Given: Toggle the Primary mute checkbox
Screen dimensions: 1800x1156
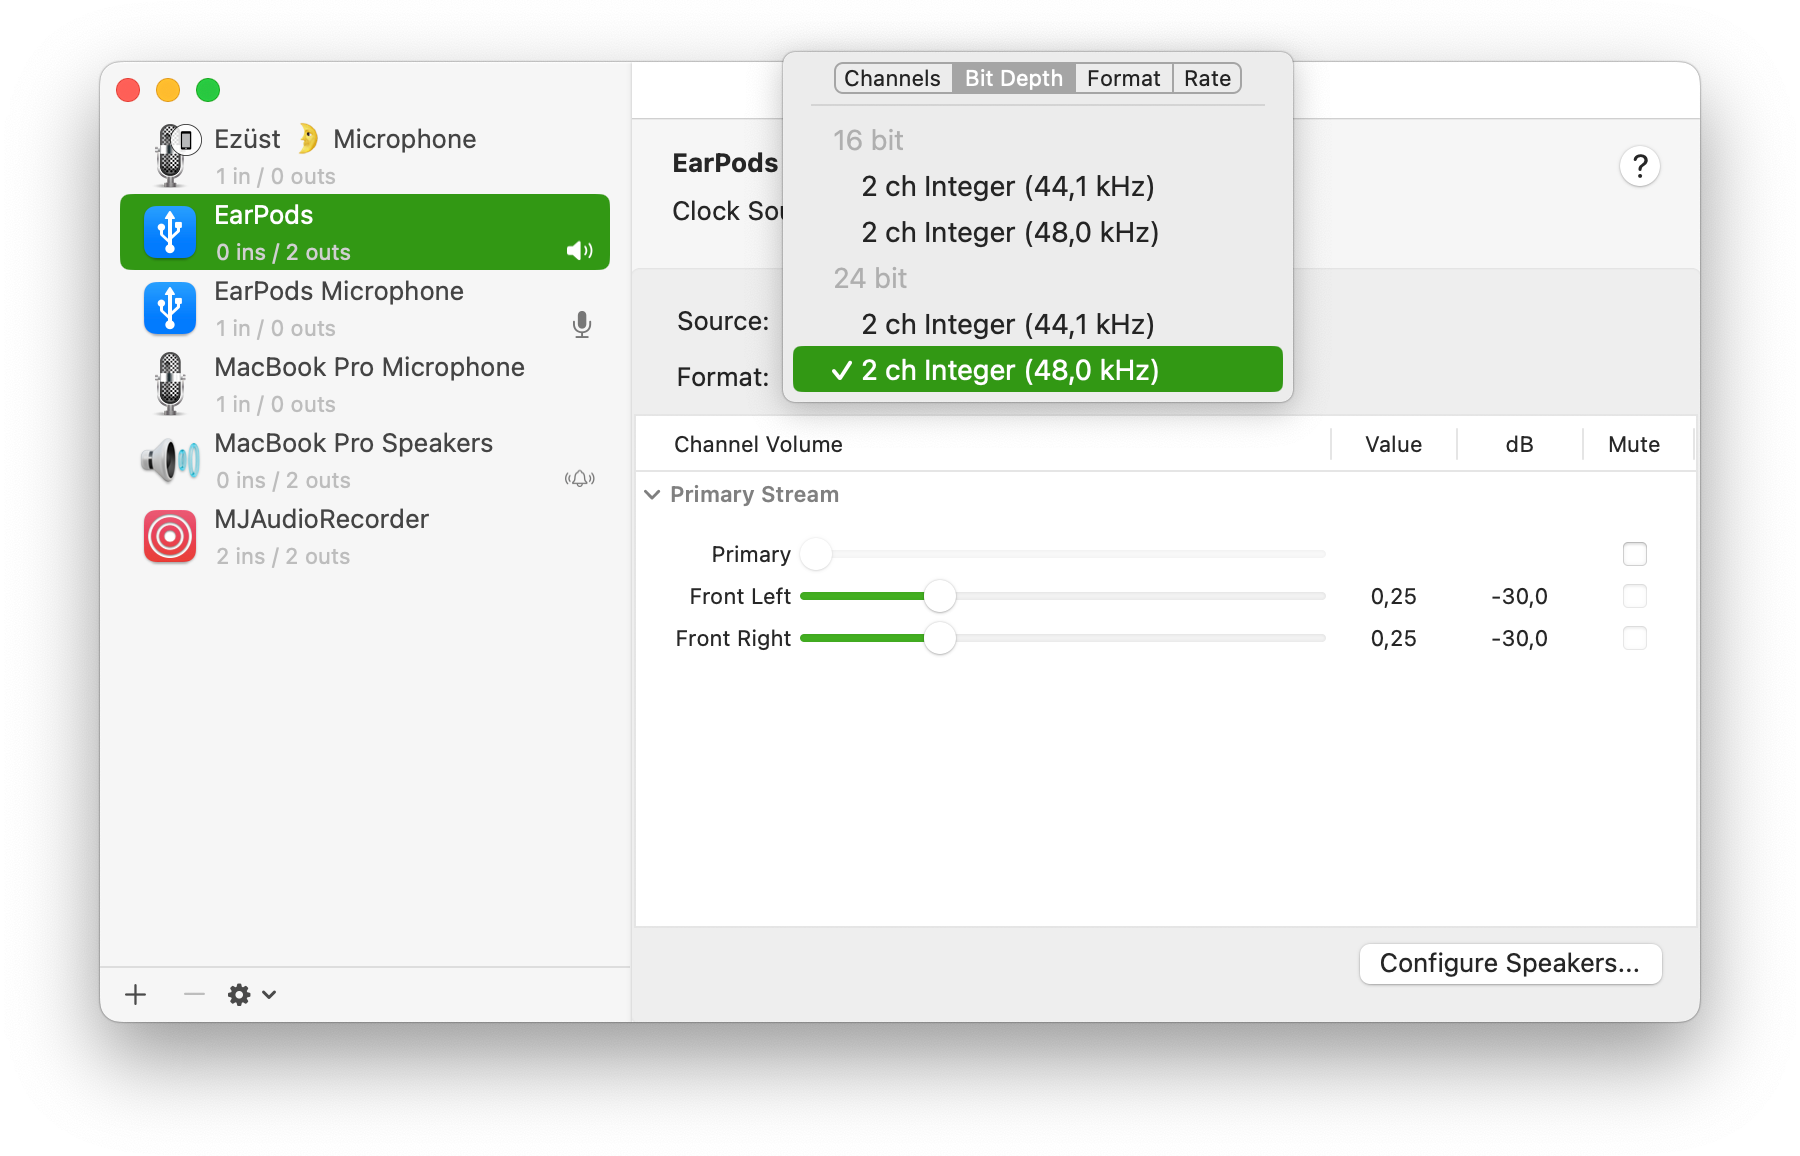Looking at the screenshot, I should [x=1634, y=554].
